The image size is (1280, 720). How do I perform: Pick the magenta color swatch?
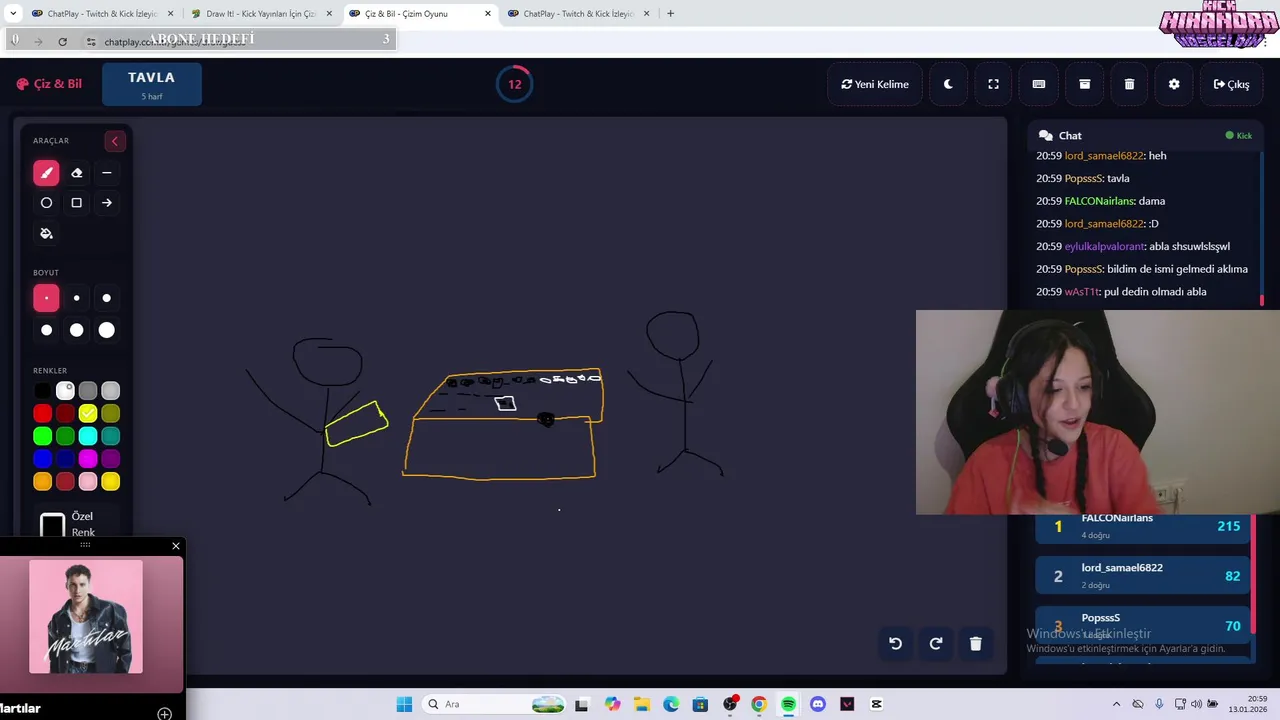pos(88,459)
